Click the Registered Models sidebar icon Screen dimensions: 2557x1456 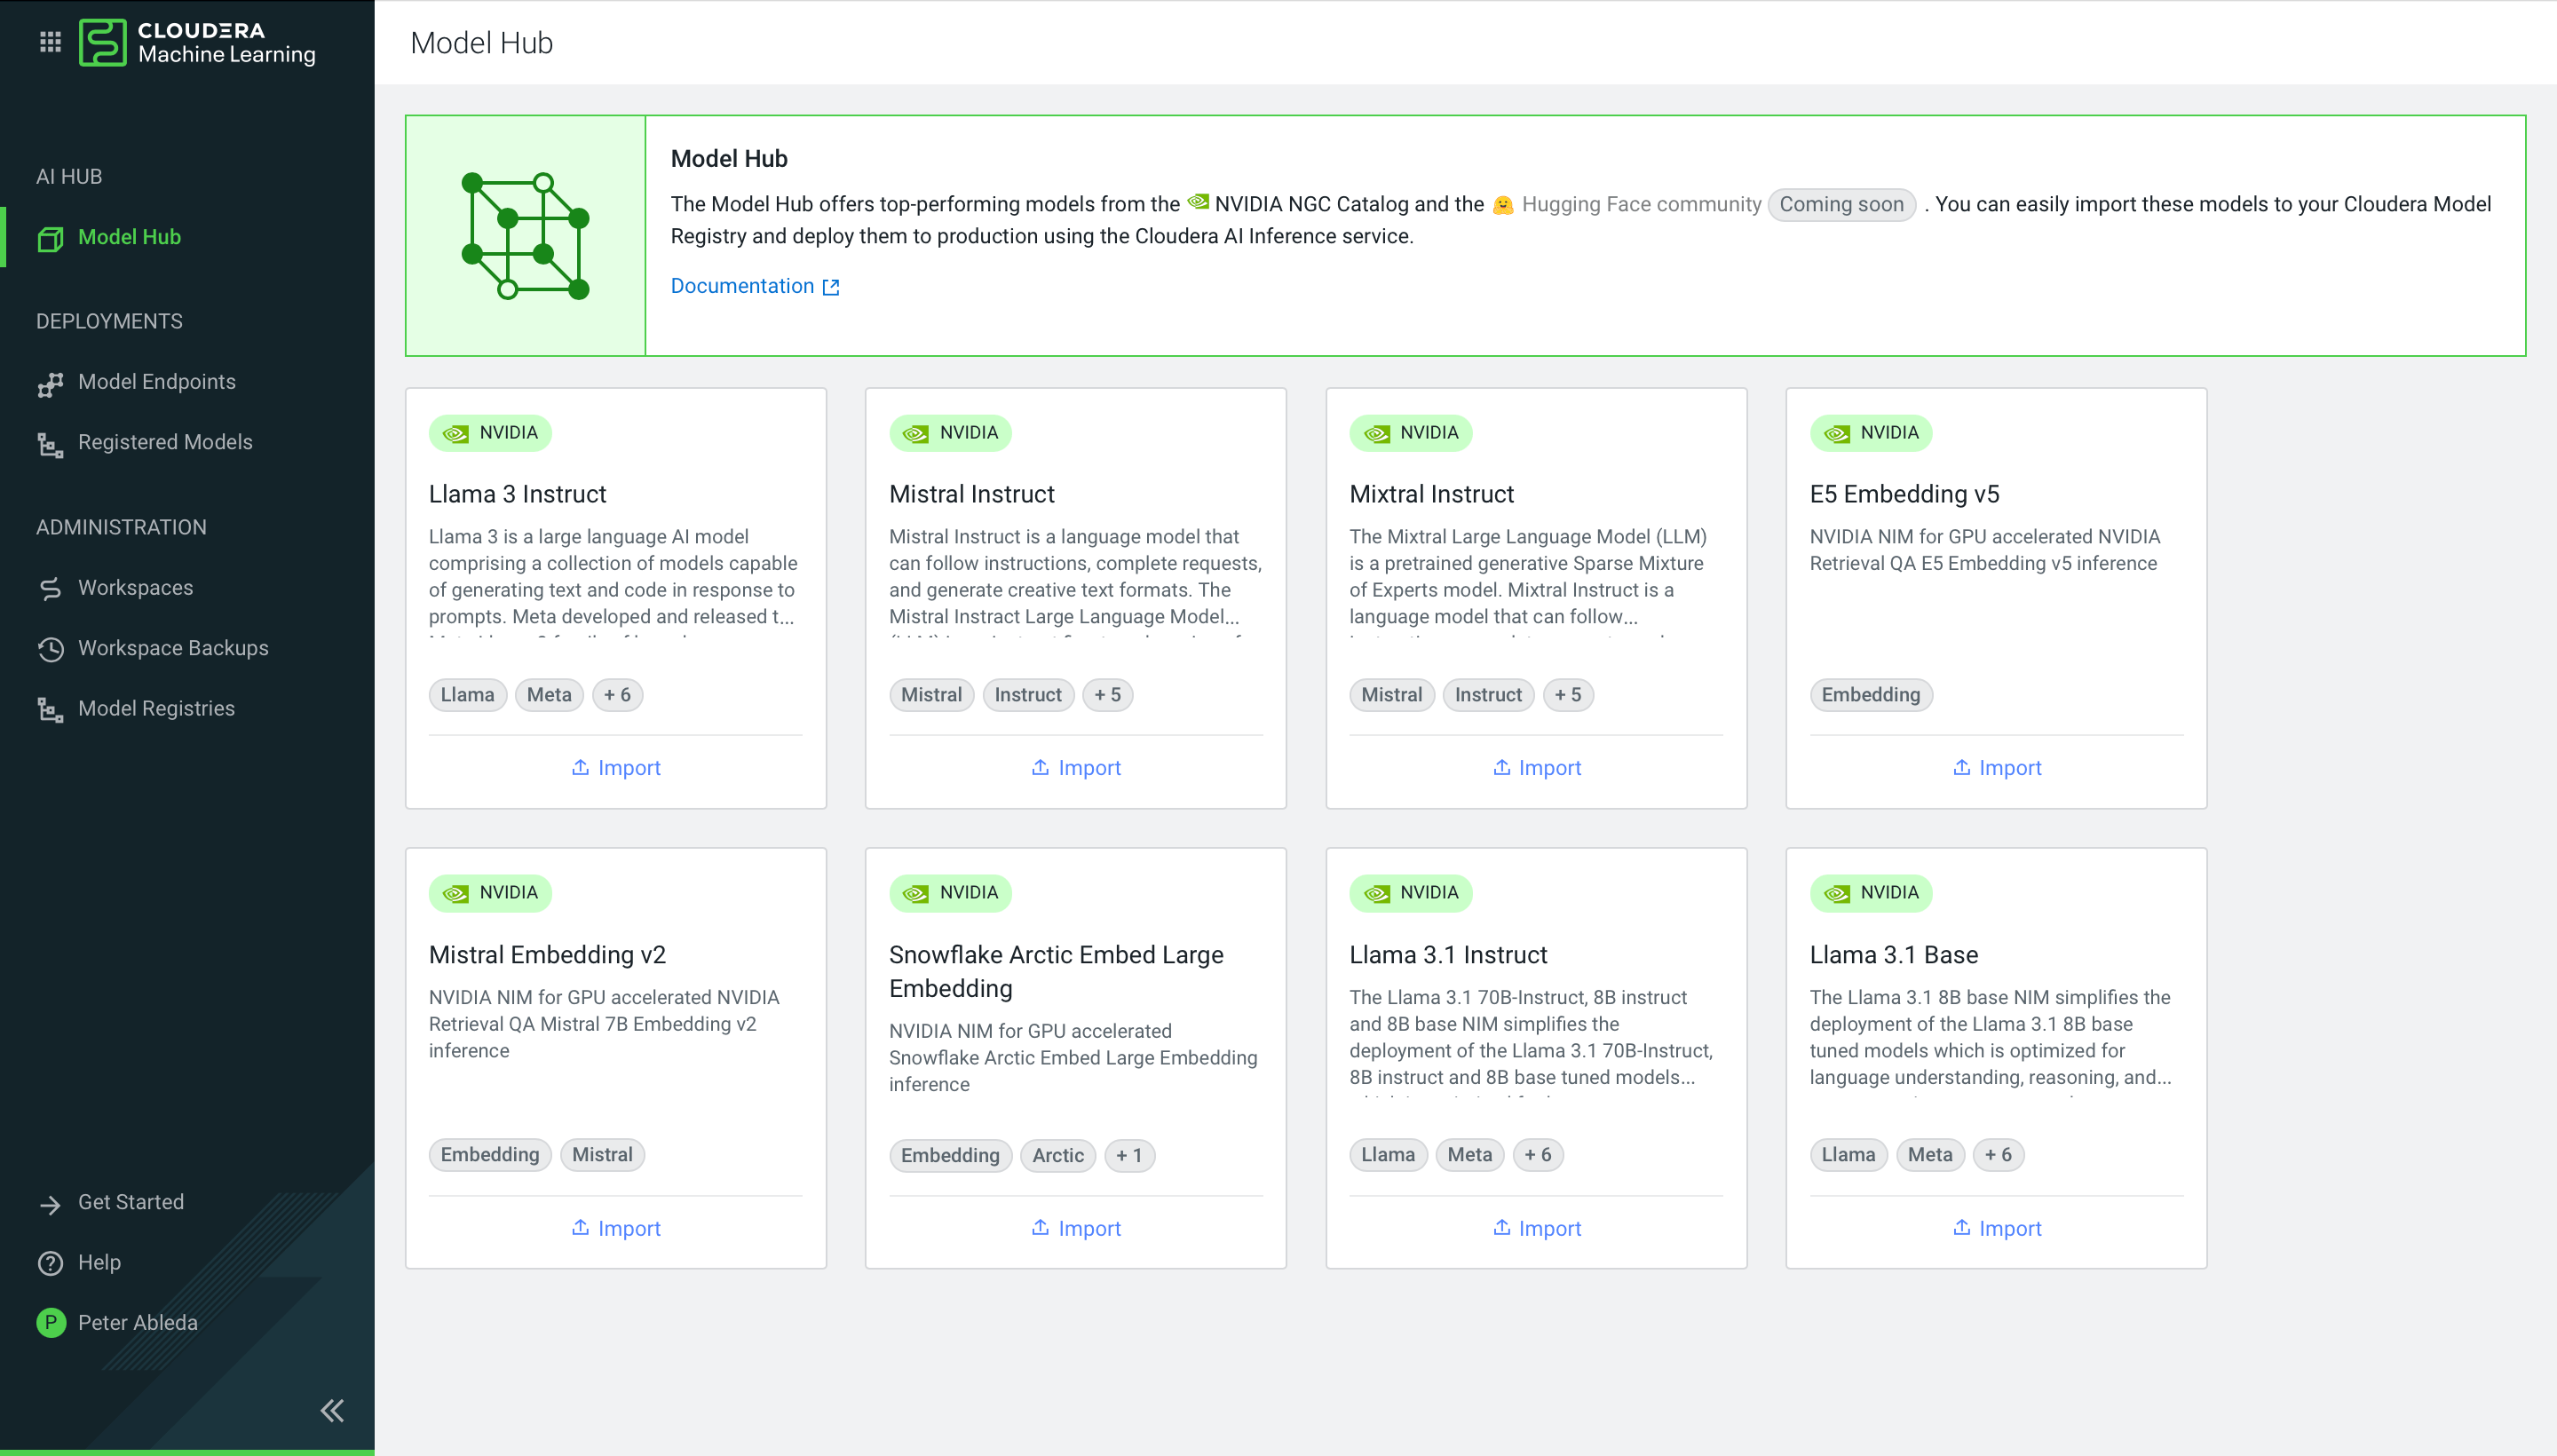click(x=50, y=443)
